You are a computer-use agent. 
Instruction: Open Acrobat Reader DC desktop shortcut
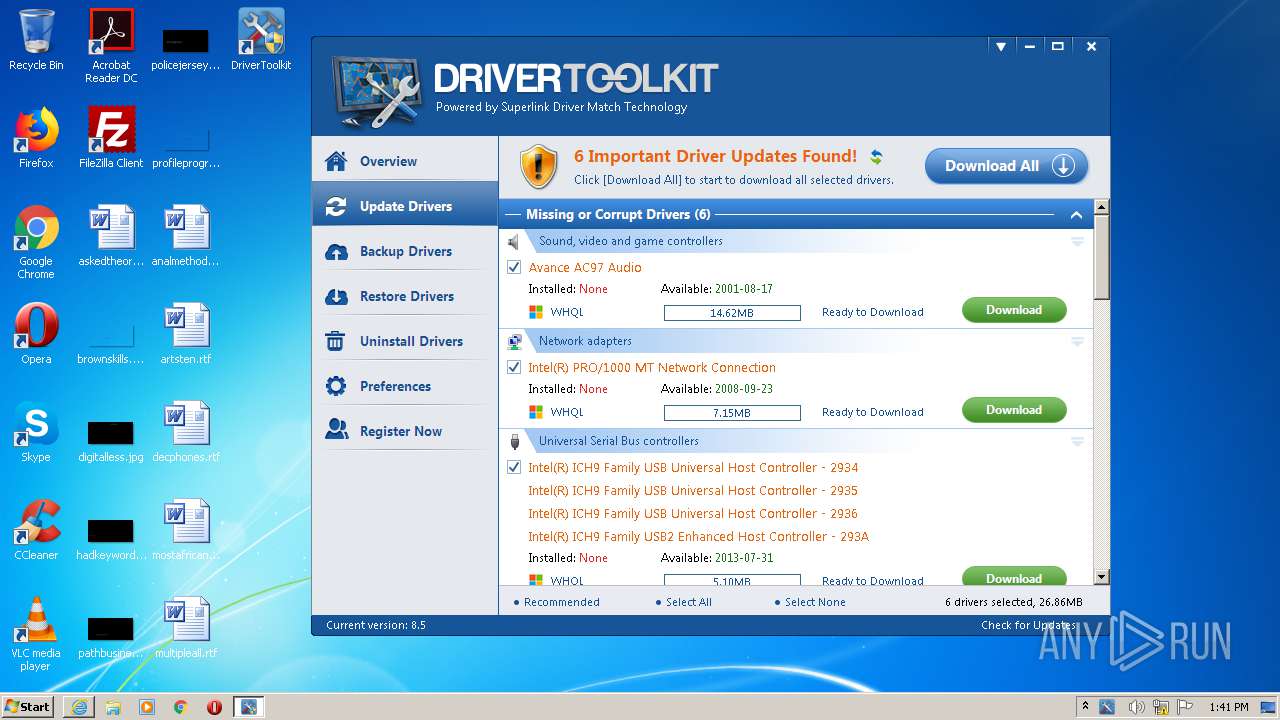coord(111,46)
